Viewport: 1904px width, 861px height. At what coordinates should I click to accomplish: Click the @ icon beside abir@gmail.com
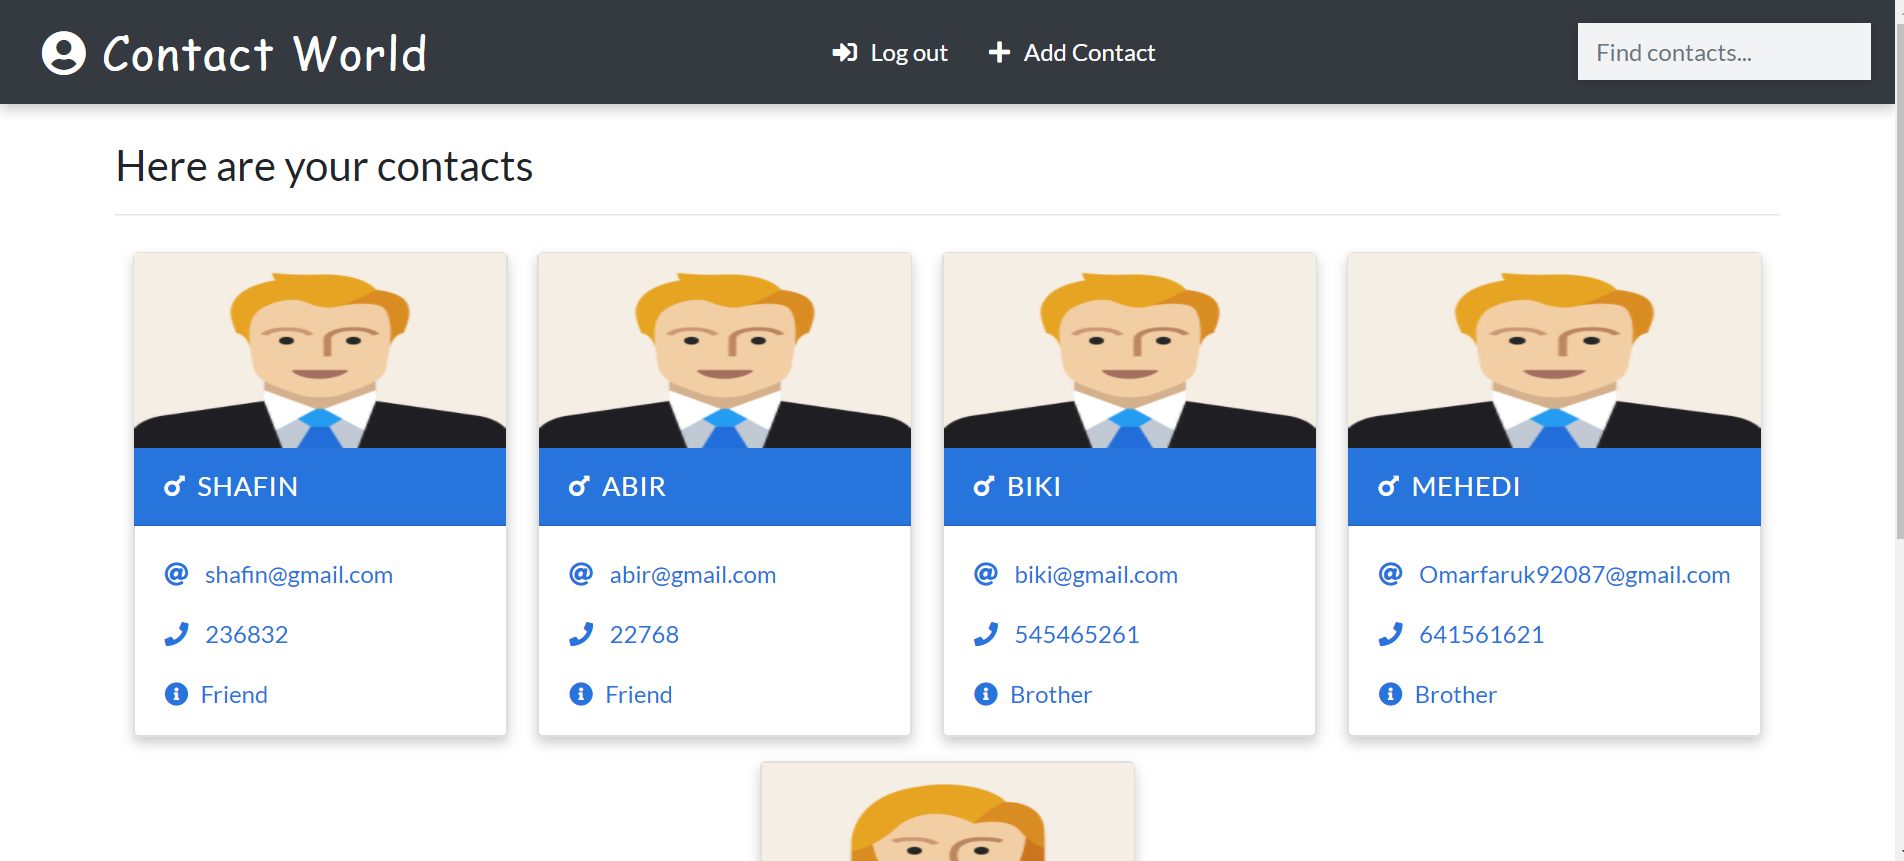point(581,574)
